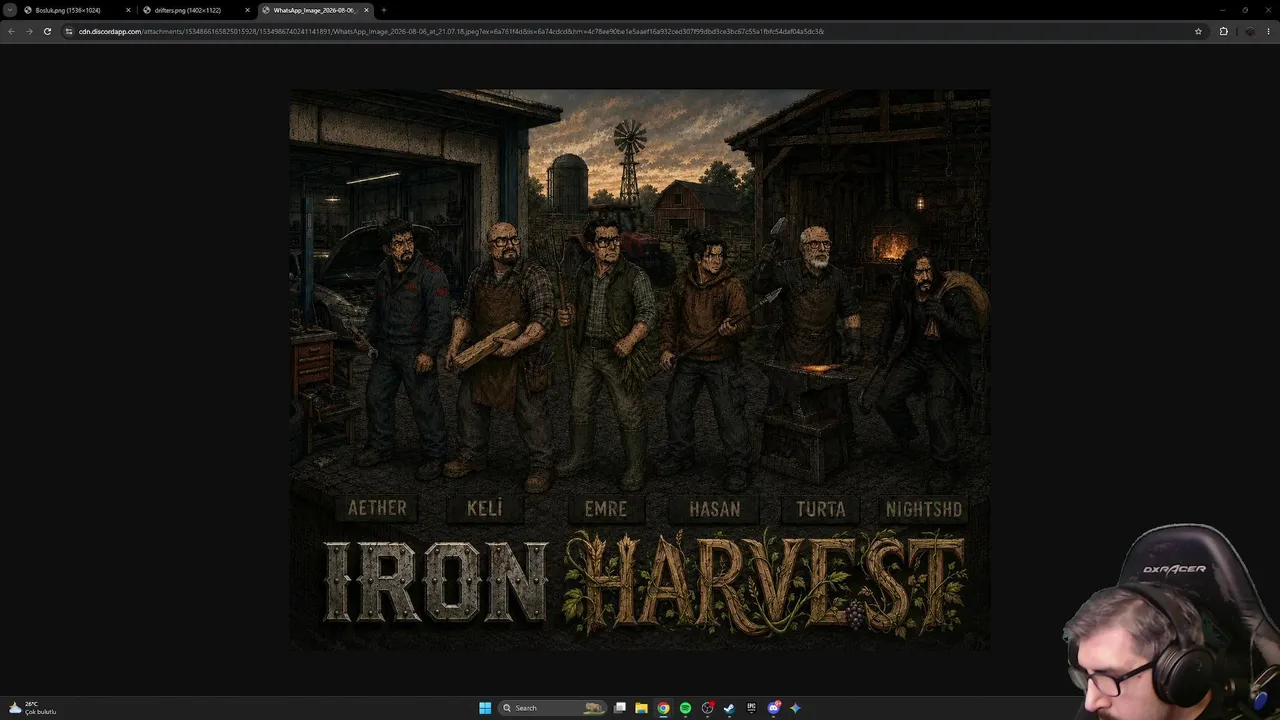Screen dimensions: 1280x720
Task: Switch to the Bosluk.png tab
Action: click(77, 10)
